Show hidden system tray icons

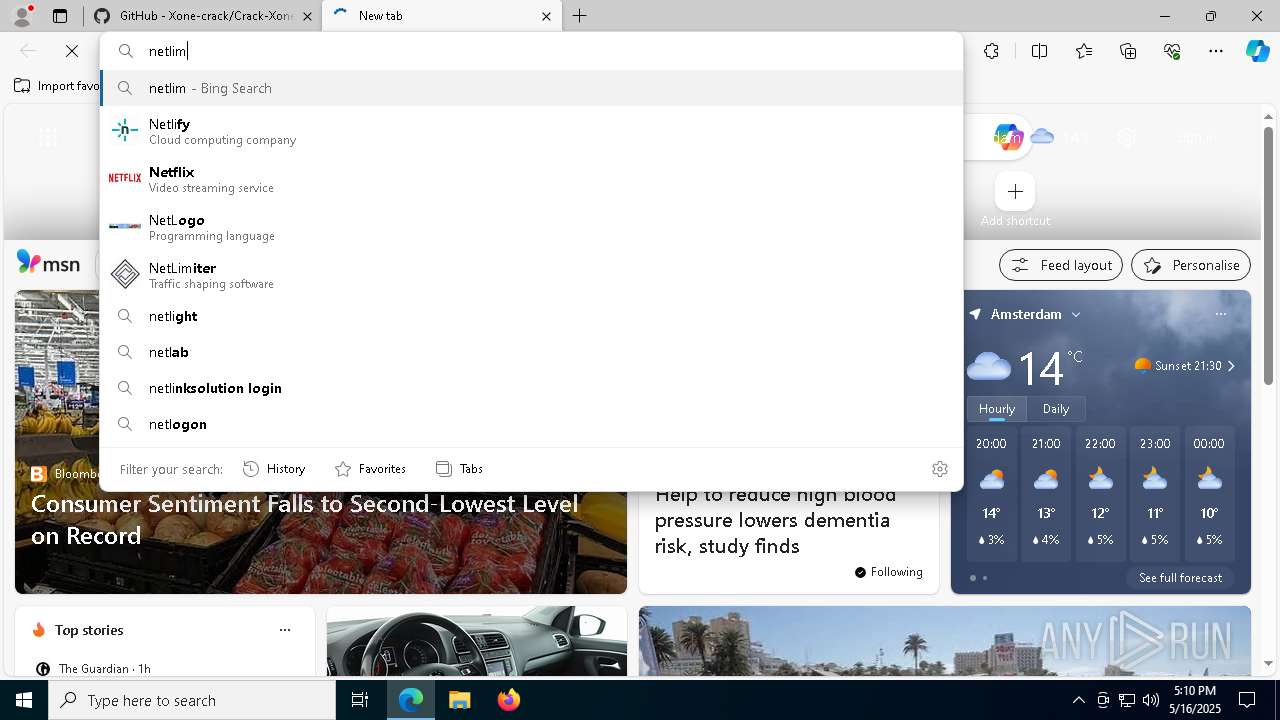1078,700
